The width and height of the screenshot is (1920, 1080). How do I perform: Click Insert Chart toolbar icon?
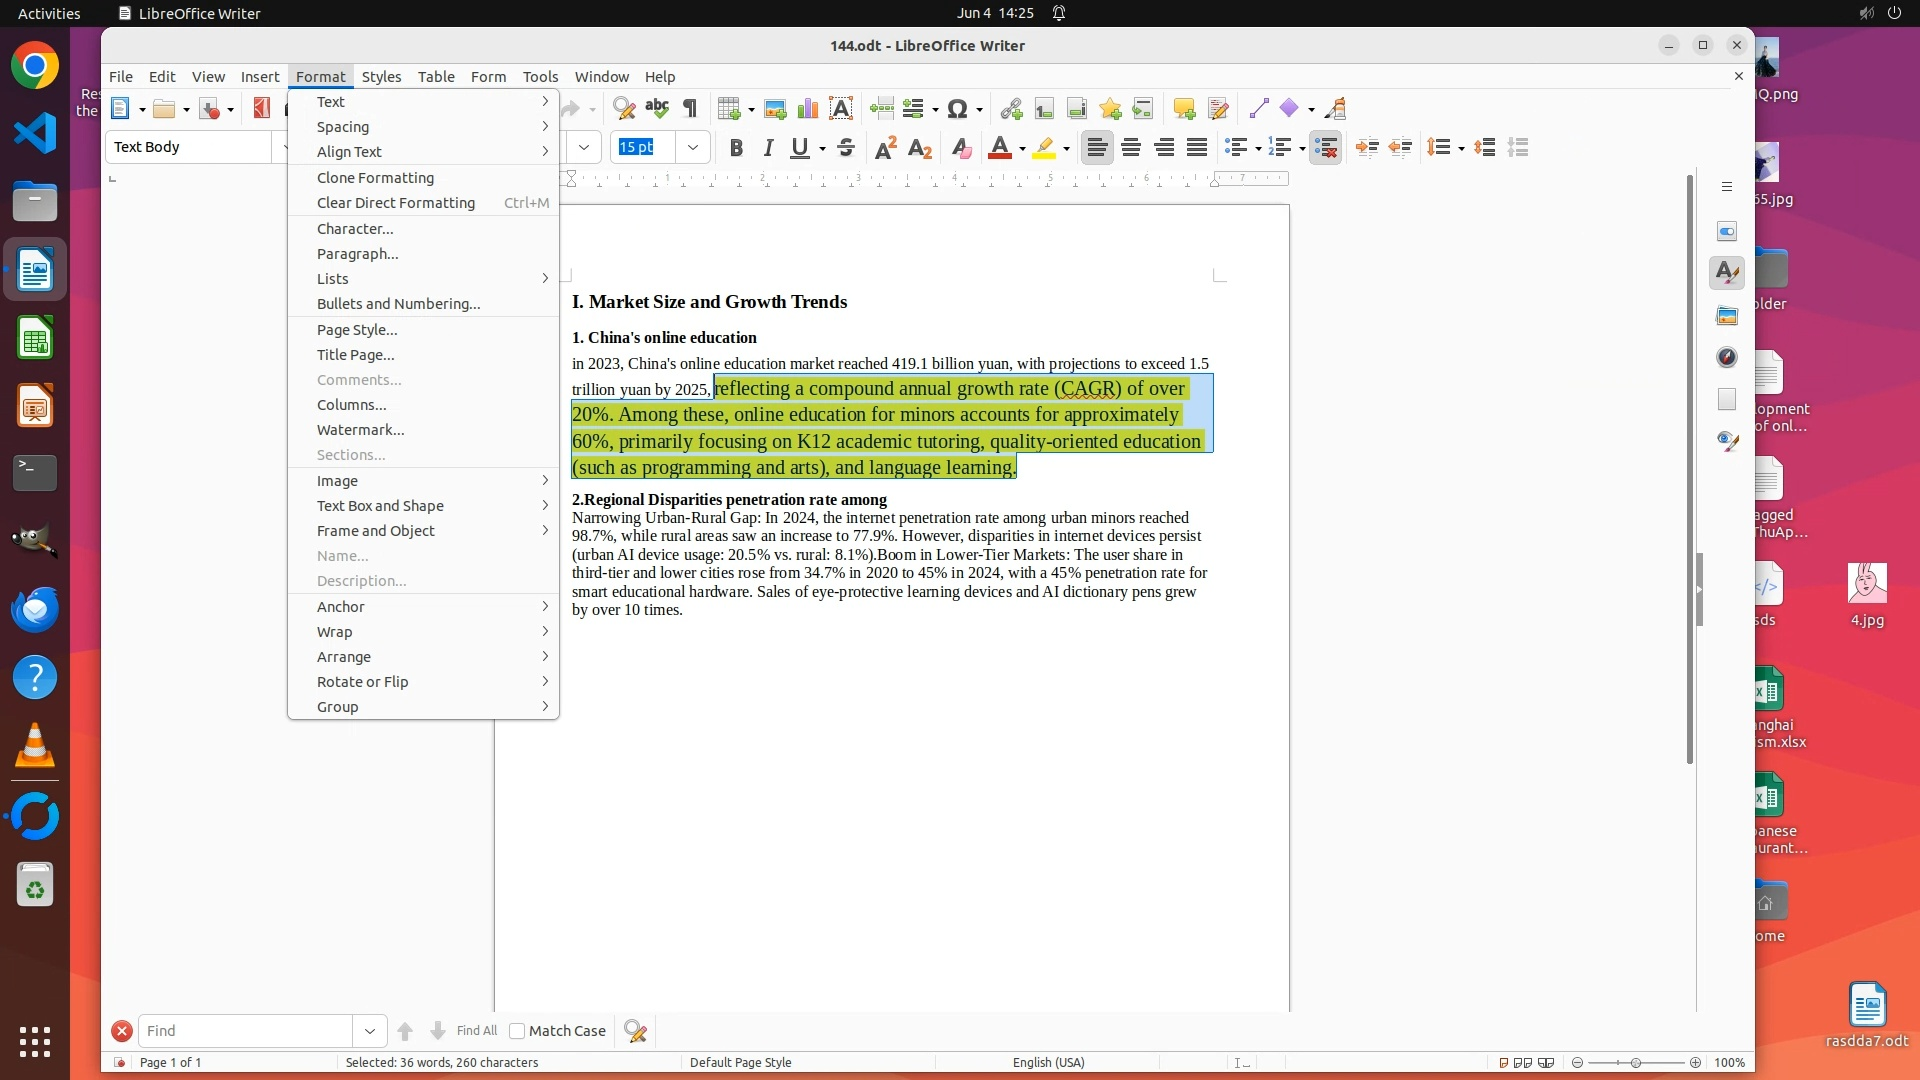(808, 109)
